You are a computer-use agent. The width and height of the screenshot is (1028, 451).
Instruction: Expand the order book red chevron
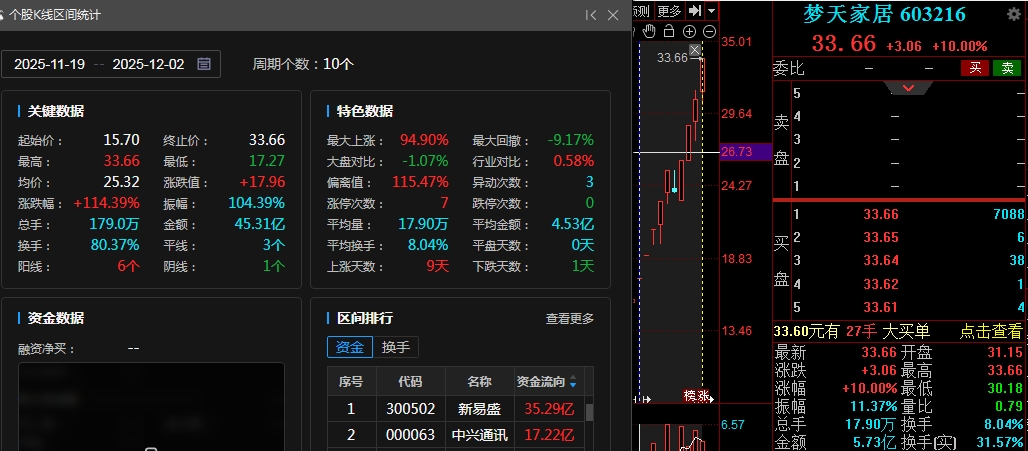pos(908,88)
